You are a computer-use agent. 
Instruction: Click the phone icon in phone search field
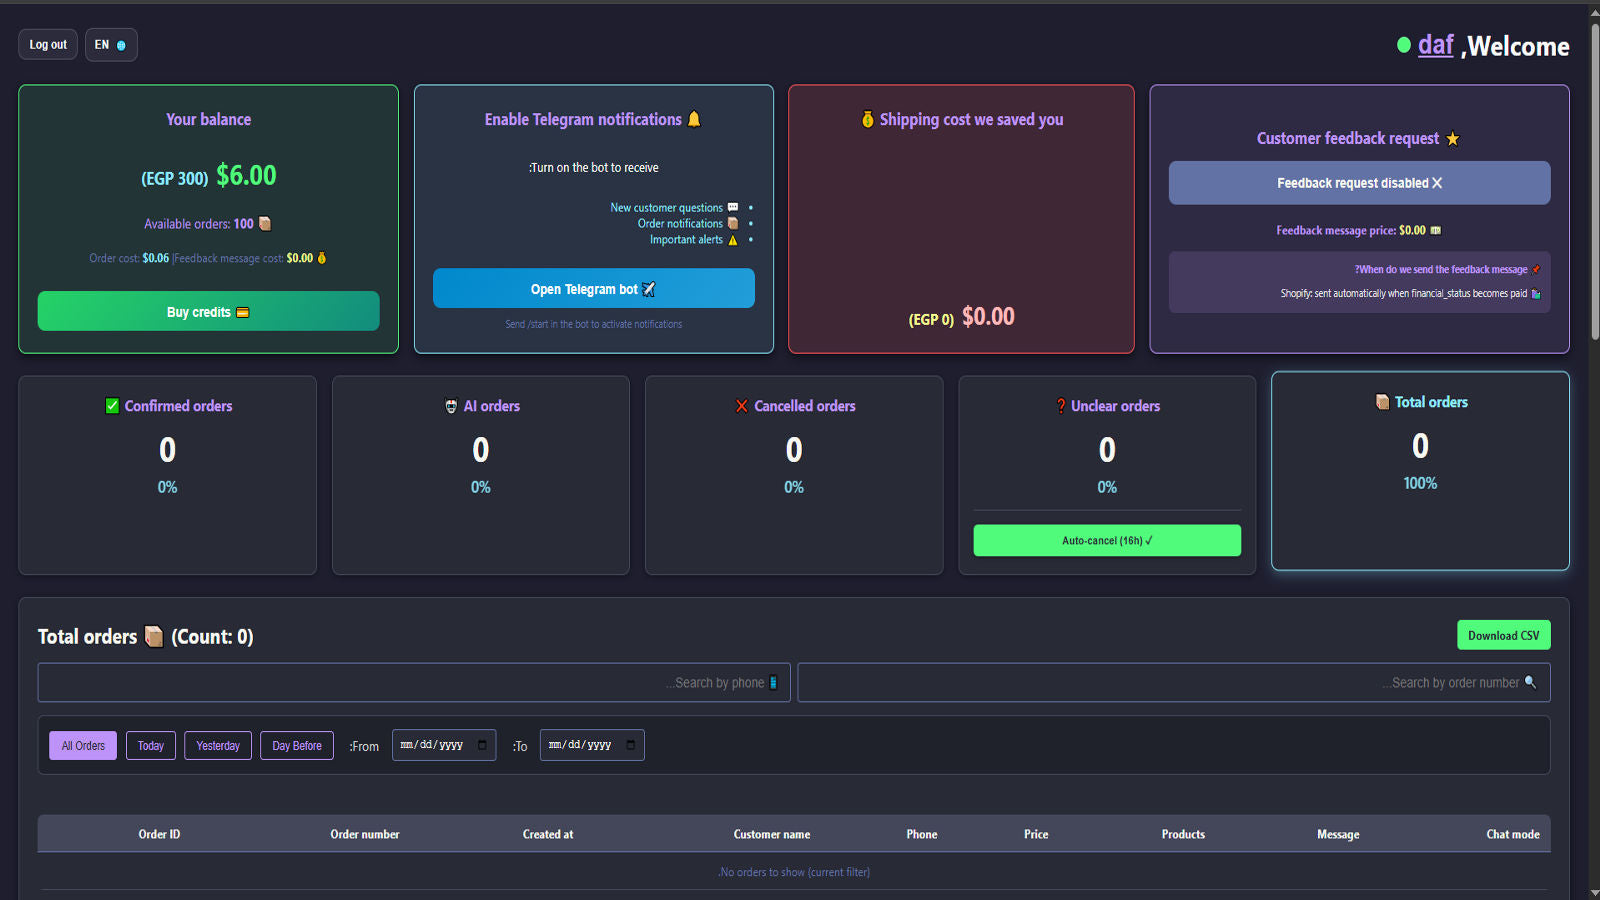772,682
